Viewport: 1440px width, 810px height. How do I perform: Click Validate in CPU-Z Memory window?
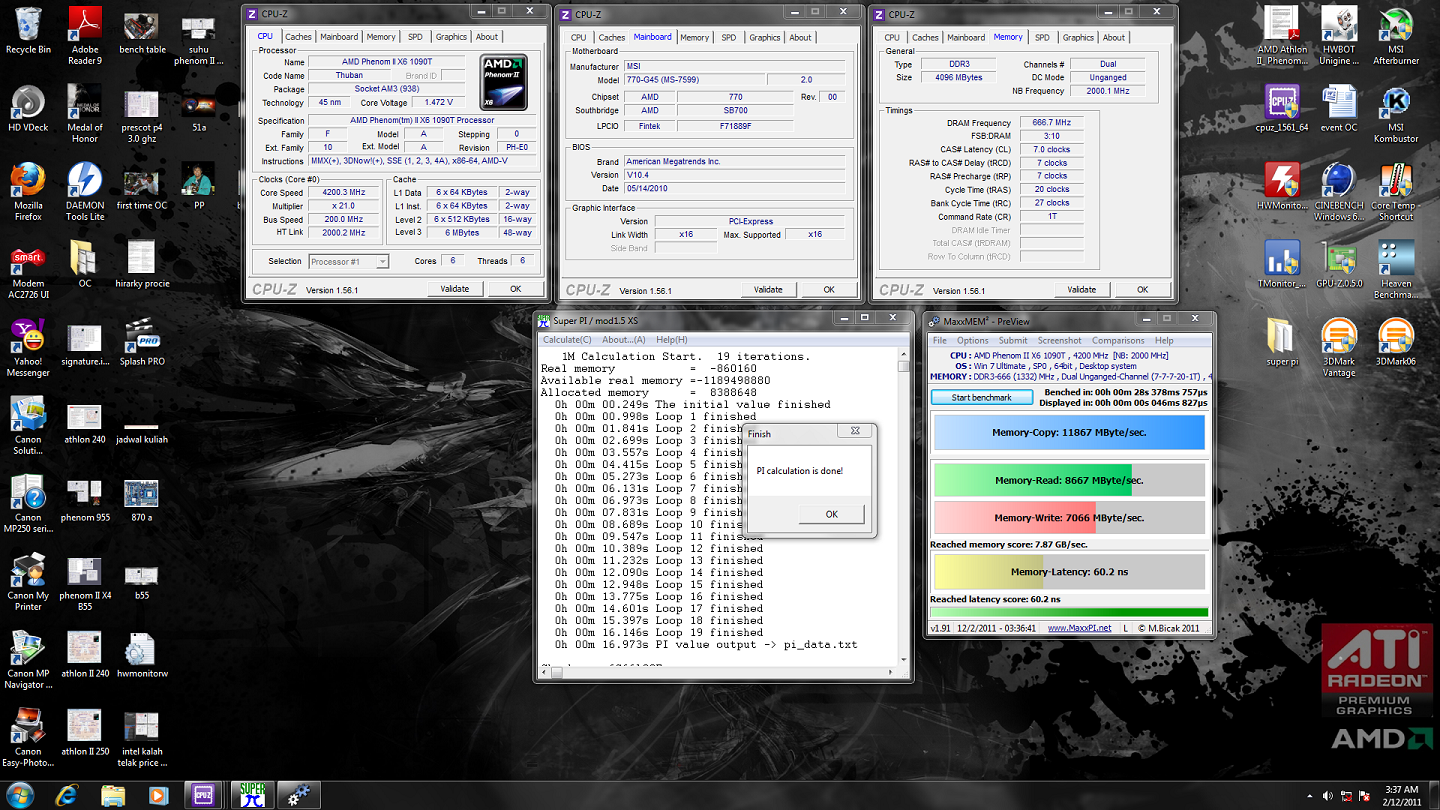click(x=1081, y=289)
